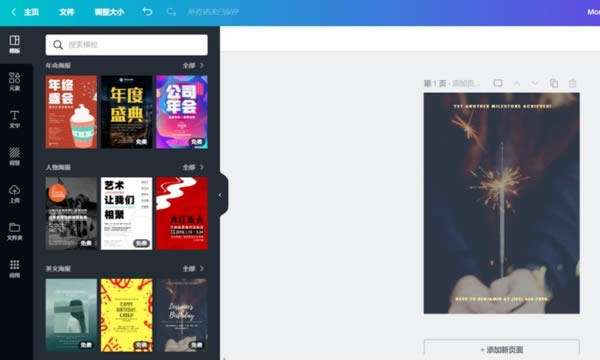Open the apps grid panel in sidebar
This screenshot has width=600, height=360.
(15, 269)
